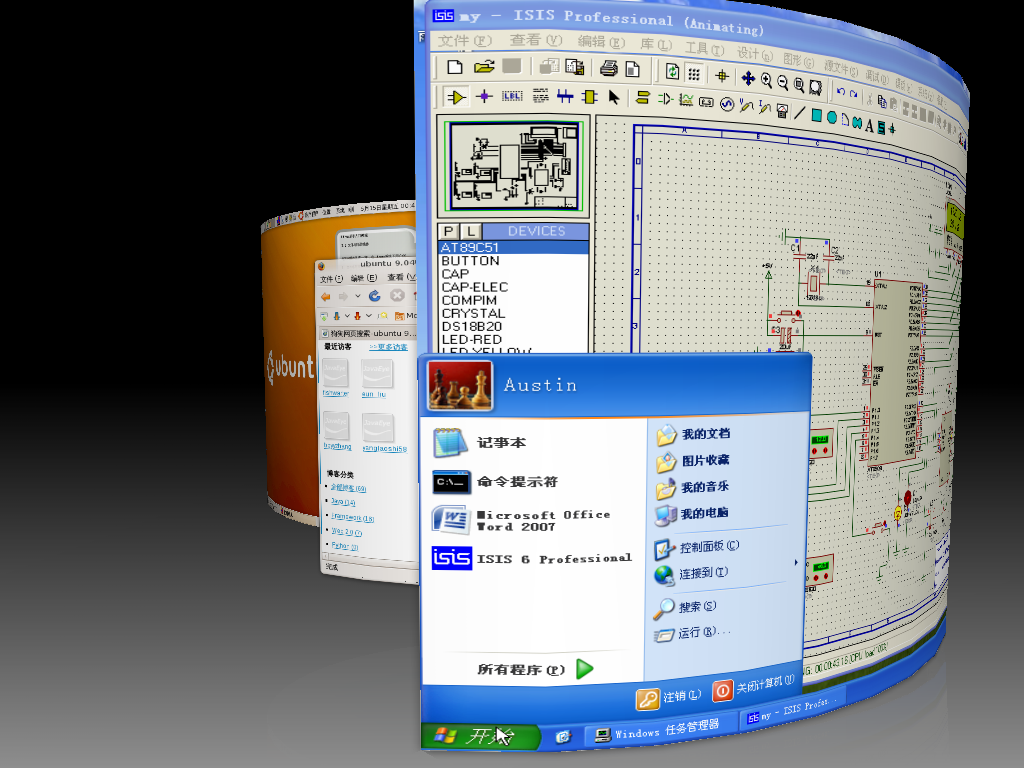Select the Component mode tool icon
Image resolution: width=1024 pixels, height=768 pixels.
click(x=456, y=97)
